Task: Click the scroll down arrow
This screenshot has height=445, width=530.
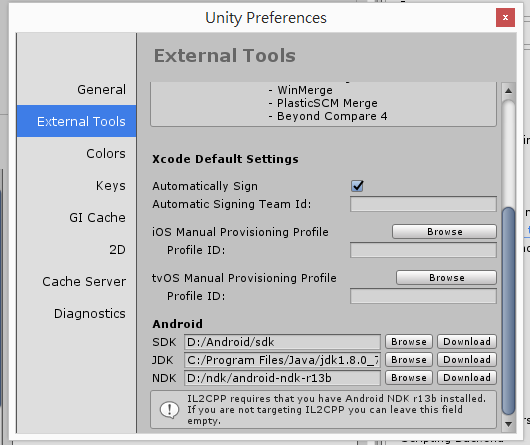Action: [508, 424]
